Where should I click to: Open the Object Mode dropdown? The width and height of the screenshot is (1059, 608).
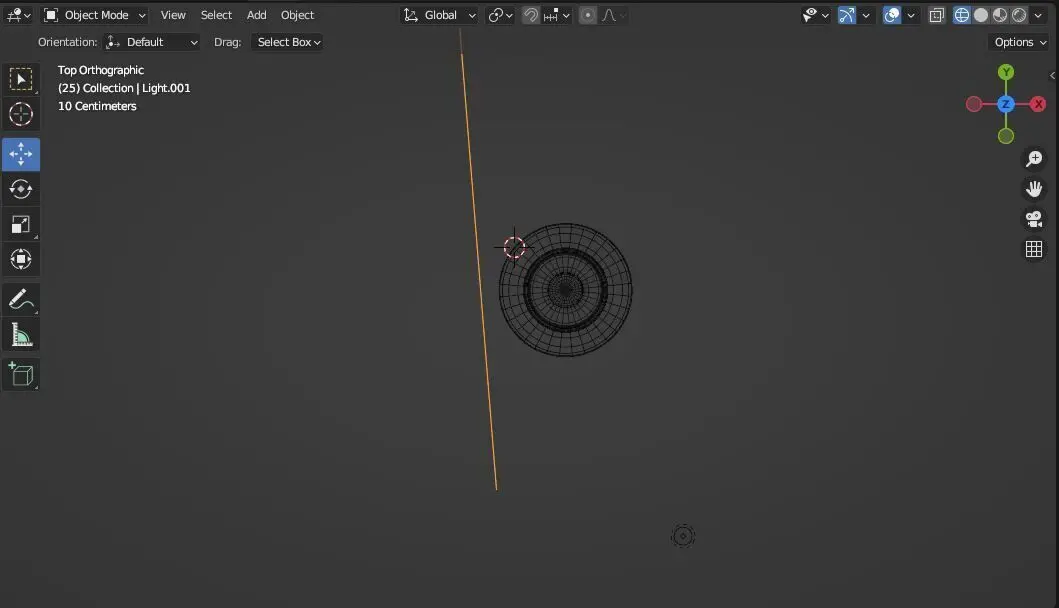95,15
